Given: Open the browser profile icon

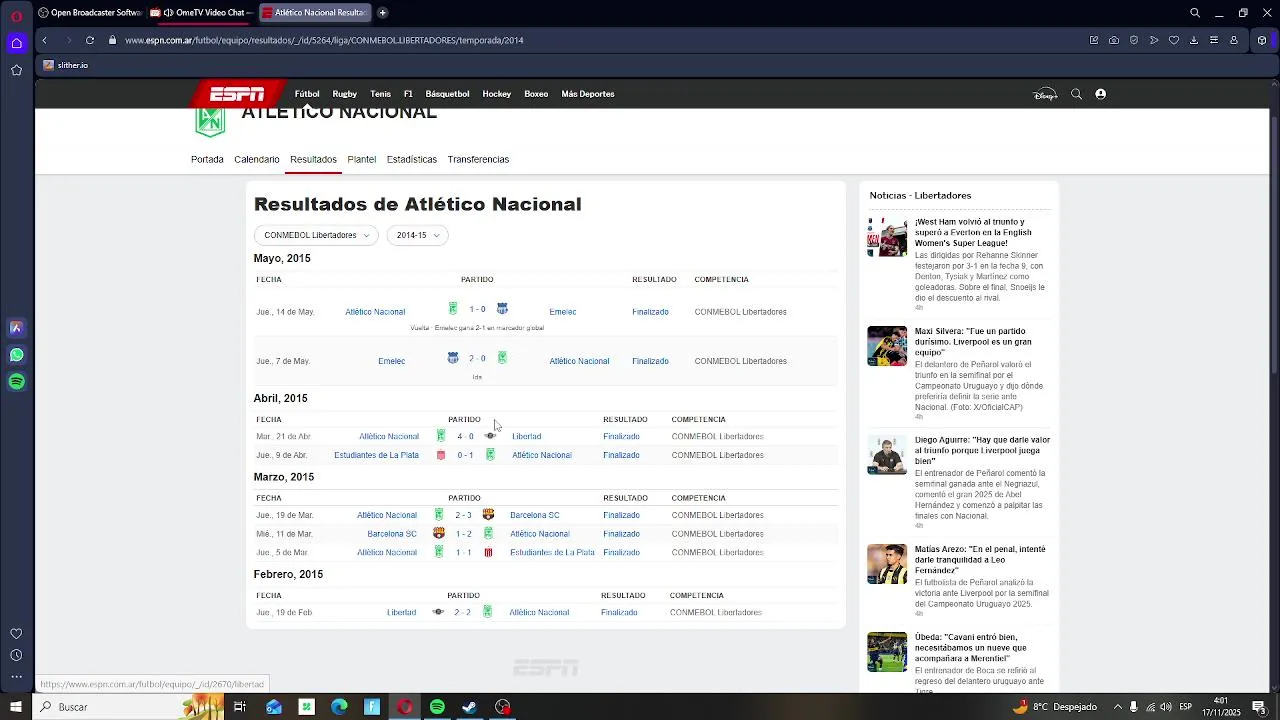Looking at the screenshot, I should coord(1234,40).
